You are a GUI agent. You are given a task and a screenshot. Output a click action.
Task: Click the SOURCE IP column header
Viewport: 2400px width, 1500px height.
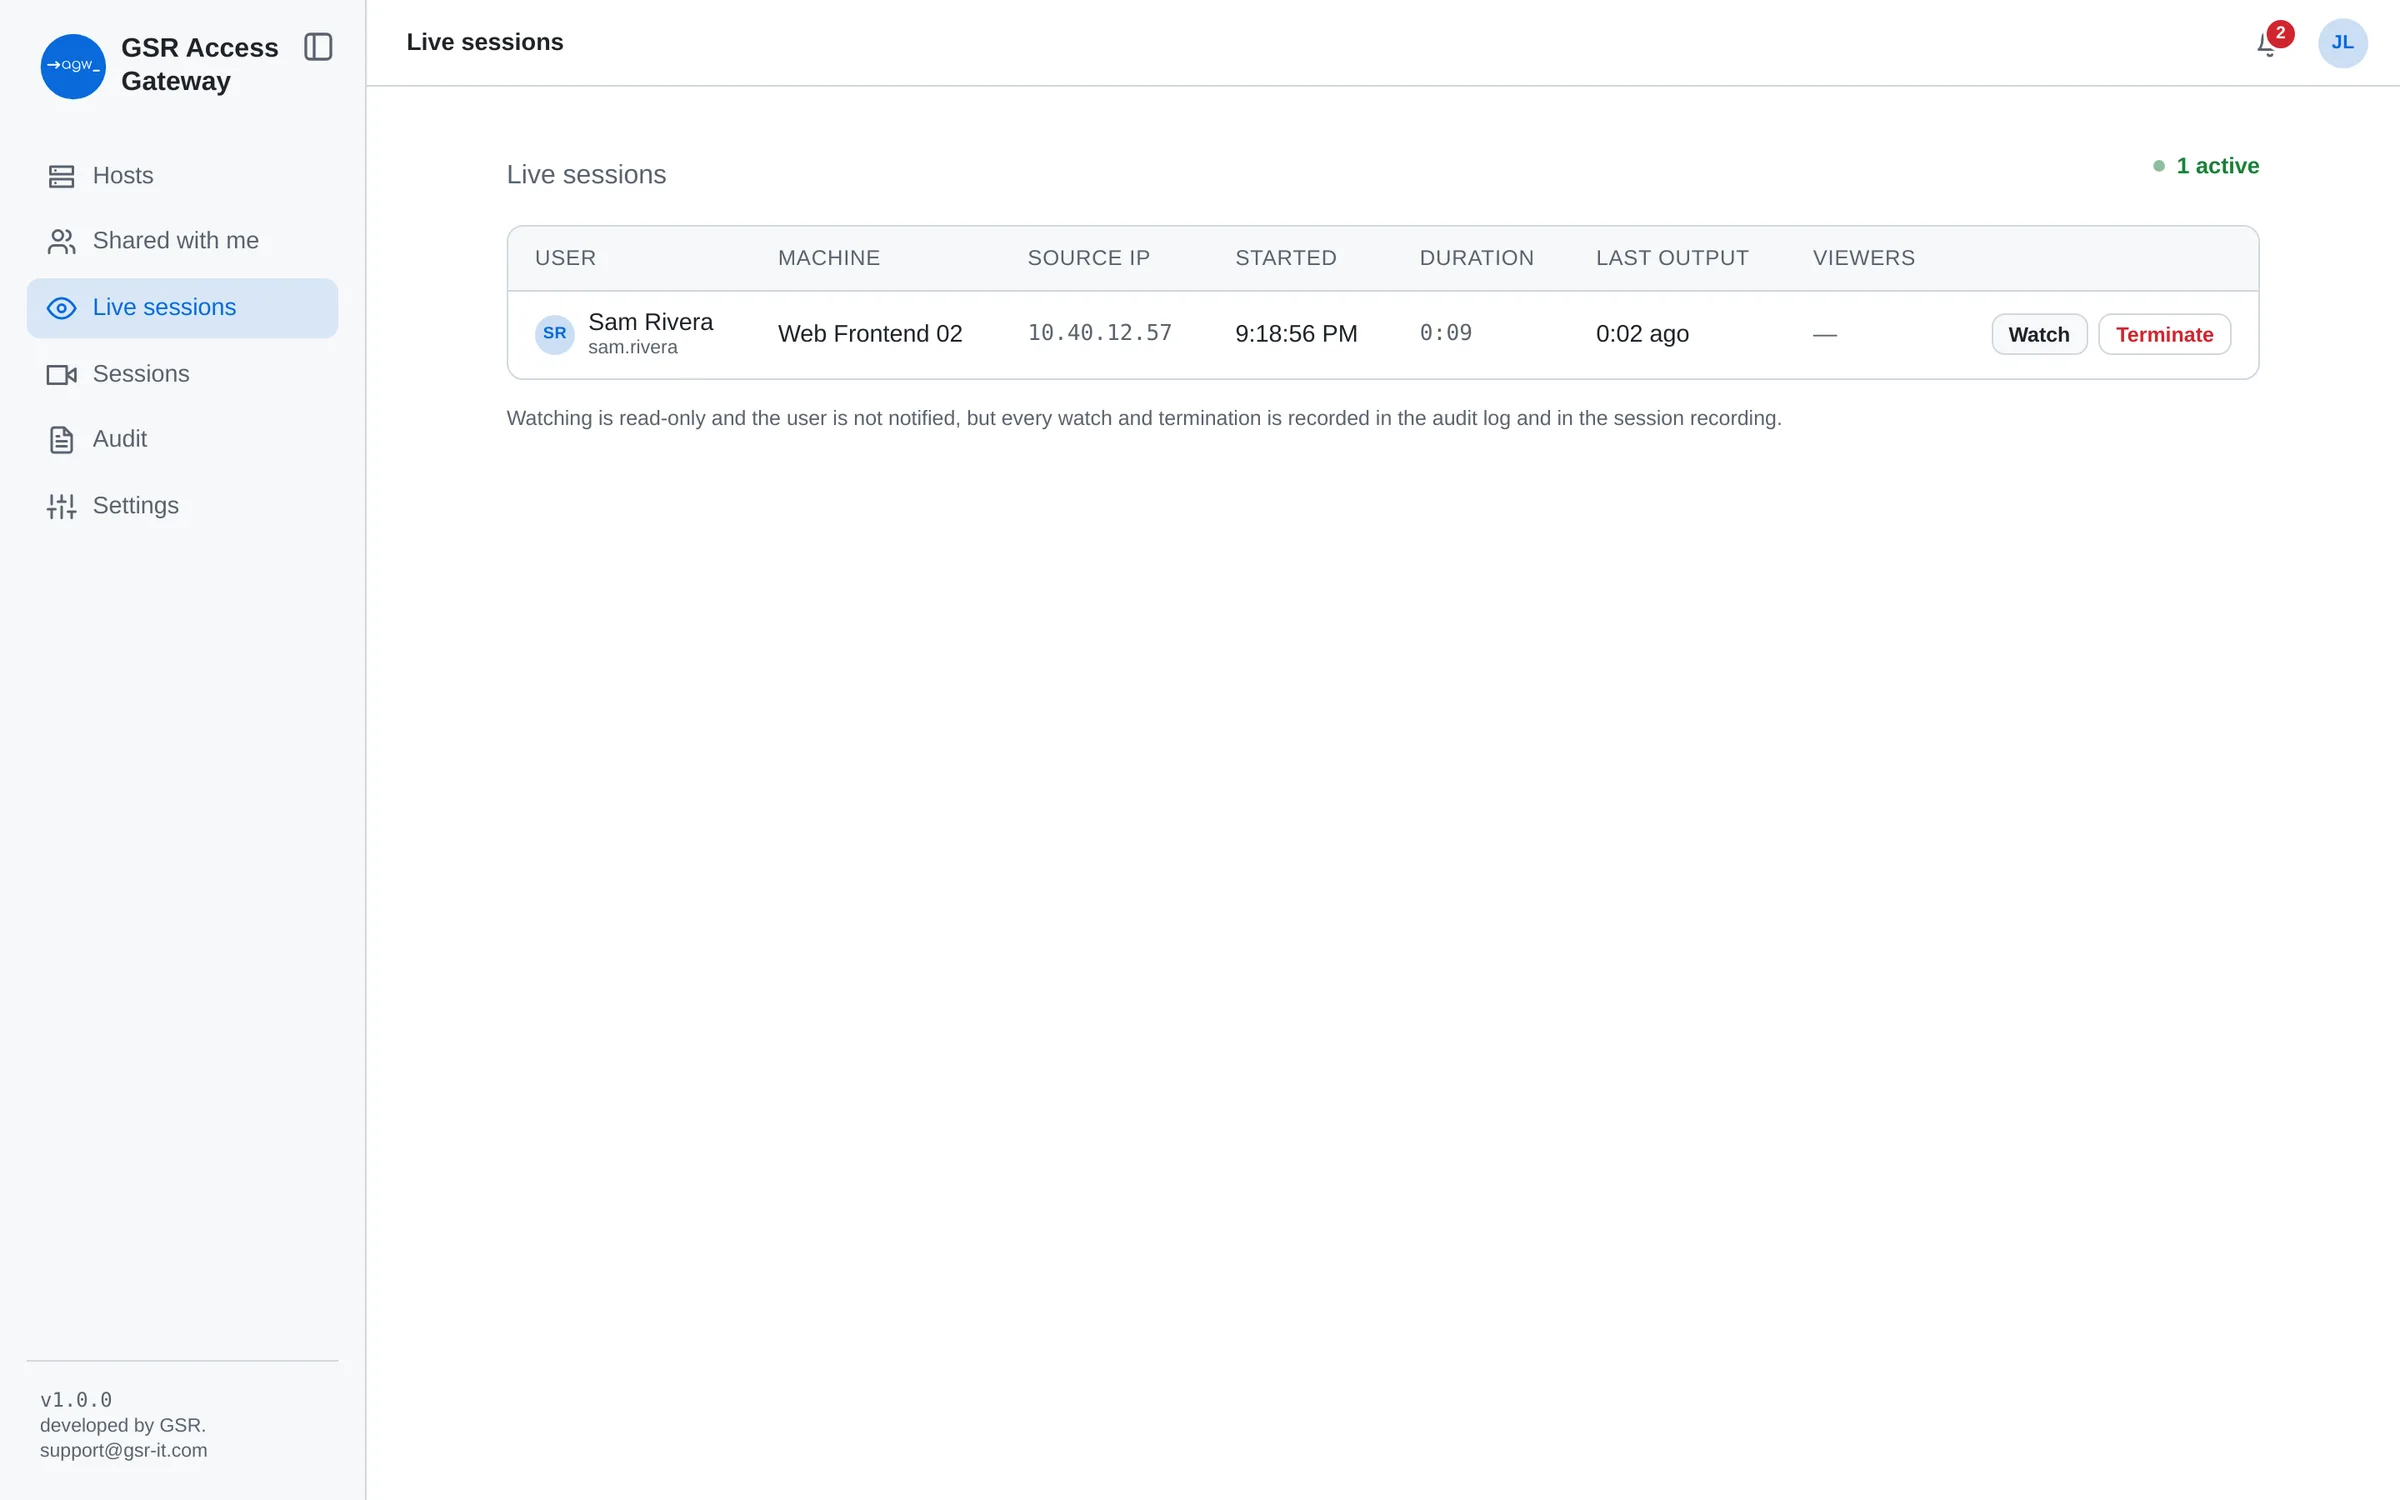[1089, 258]
